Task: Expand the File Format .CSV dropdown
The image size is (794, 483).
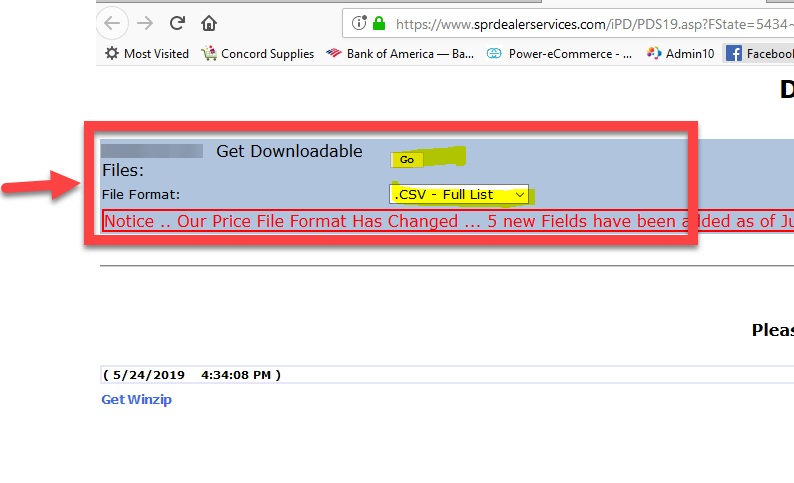Action: coord(459,195)
